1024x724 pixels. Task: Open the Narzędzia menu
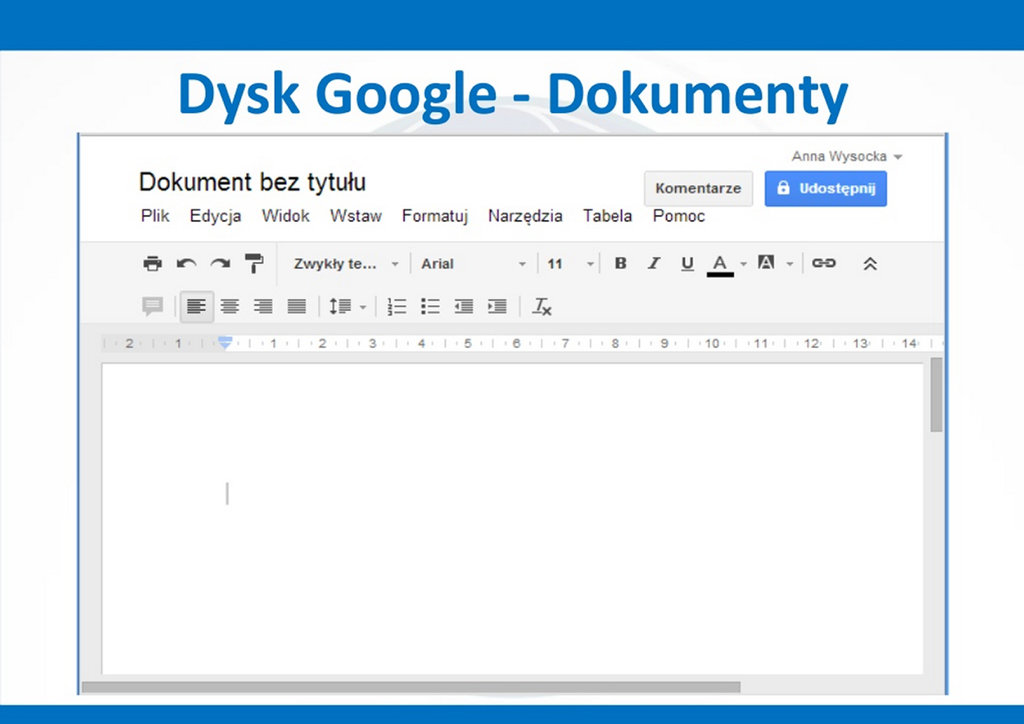tap(525, 216)
